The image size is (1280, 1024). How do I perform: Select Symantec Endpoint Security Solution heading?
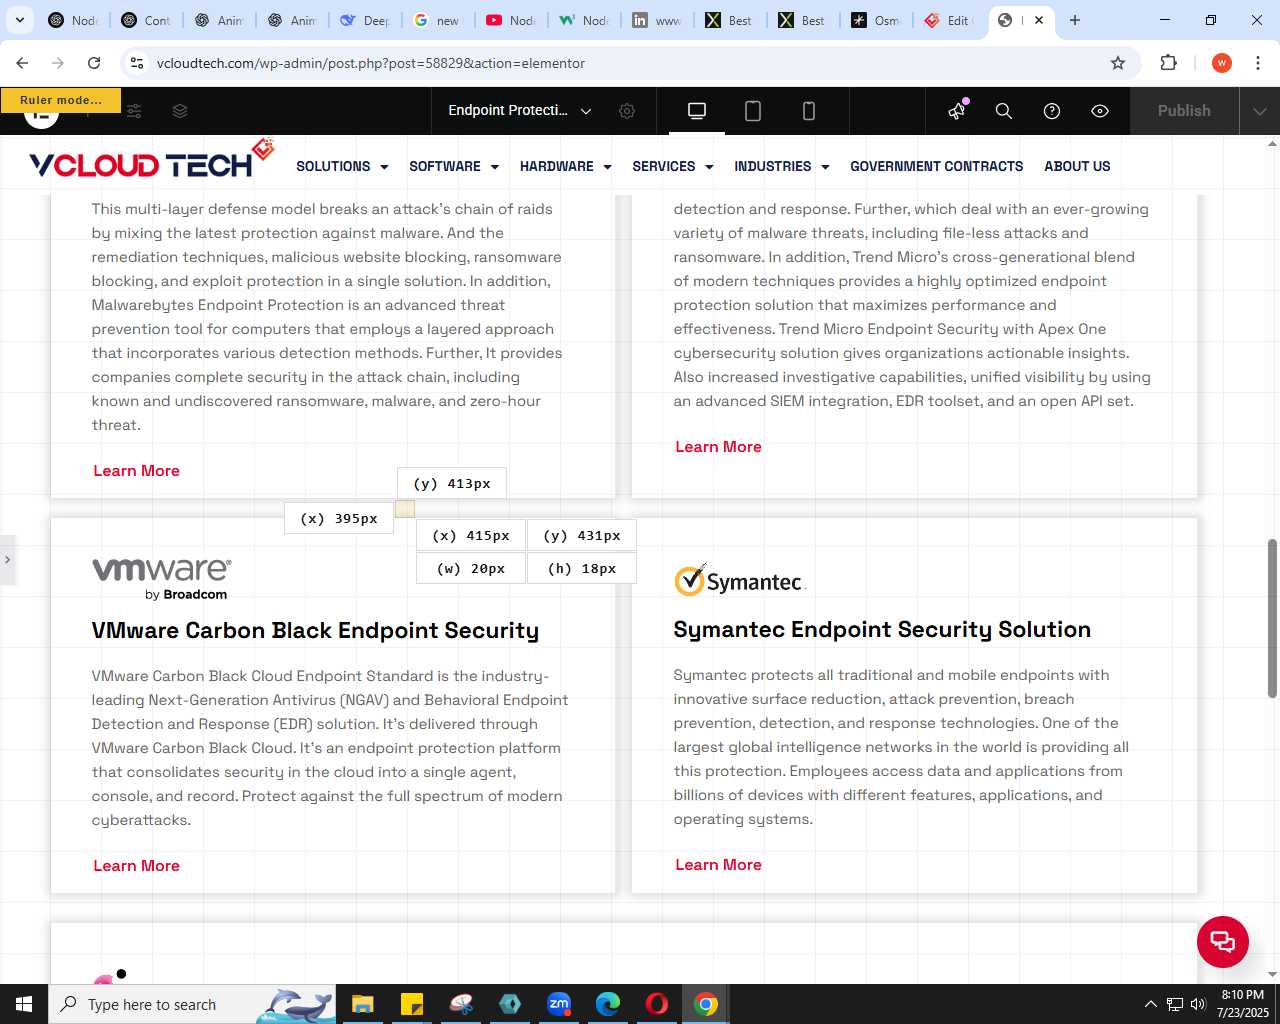coord(882,630)
